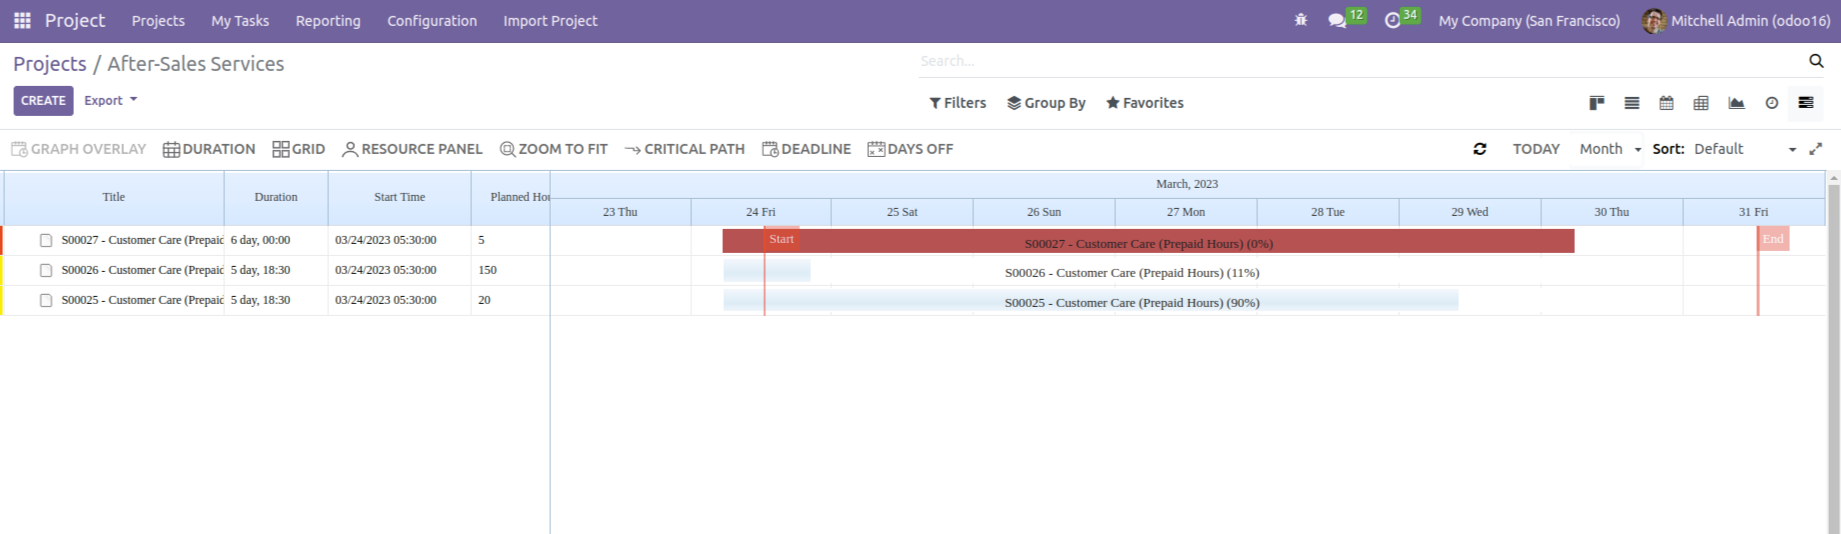The height and width of the screenshot is (534, 1841).
Task: Toggle the Critical Path option
Action: [x=685, y=149]
